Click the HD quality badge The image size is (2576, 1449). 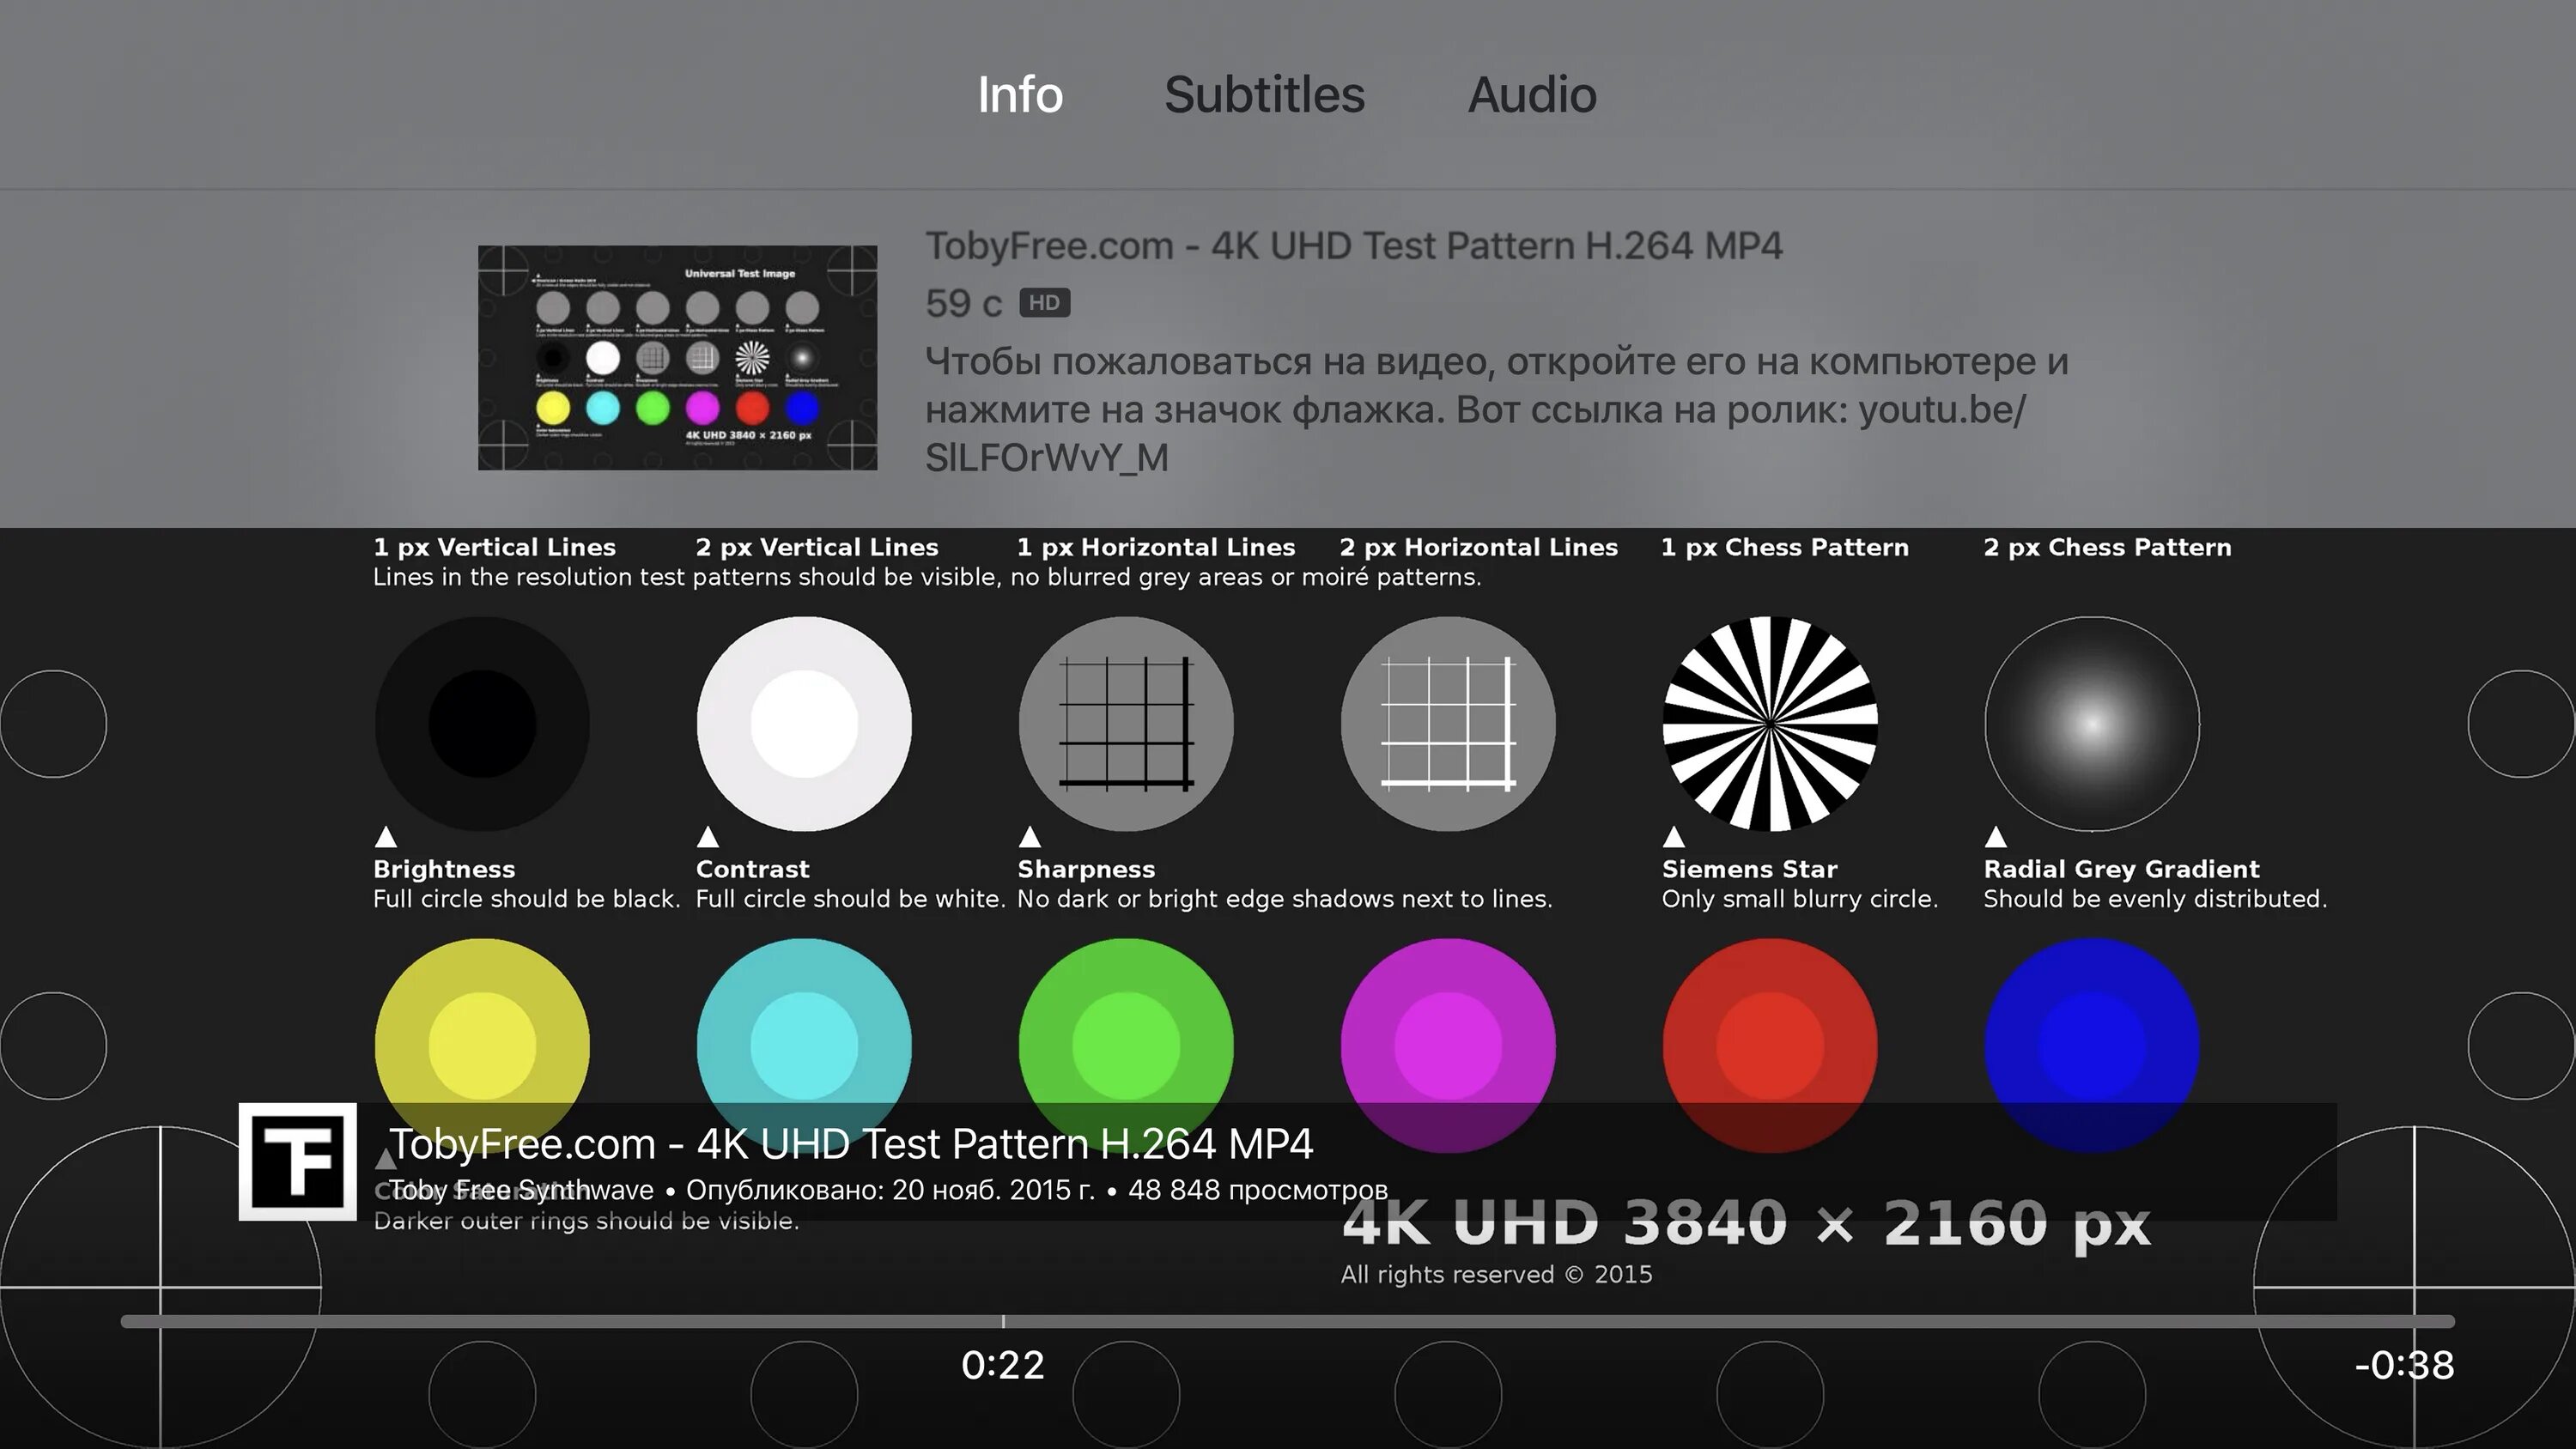[x=1044, y=303]
